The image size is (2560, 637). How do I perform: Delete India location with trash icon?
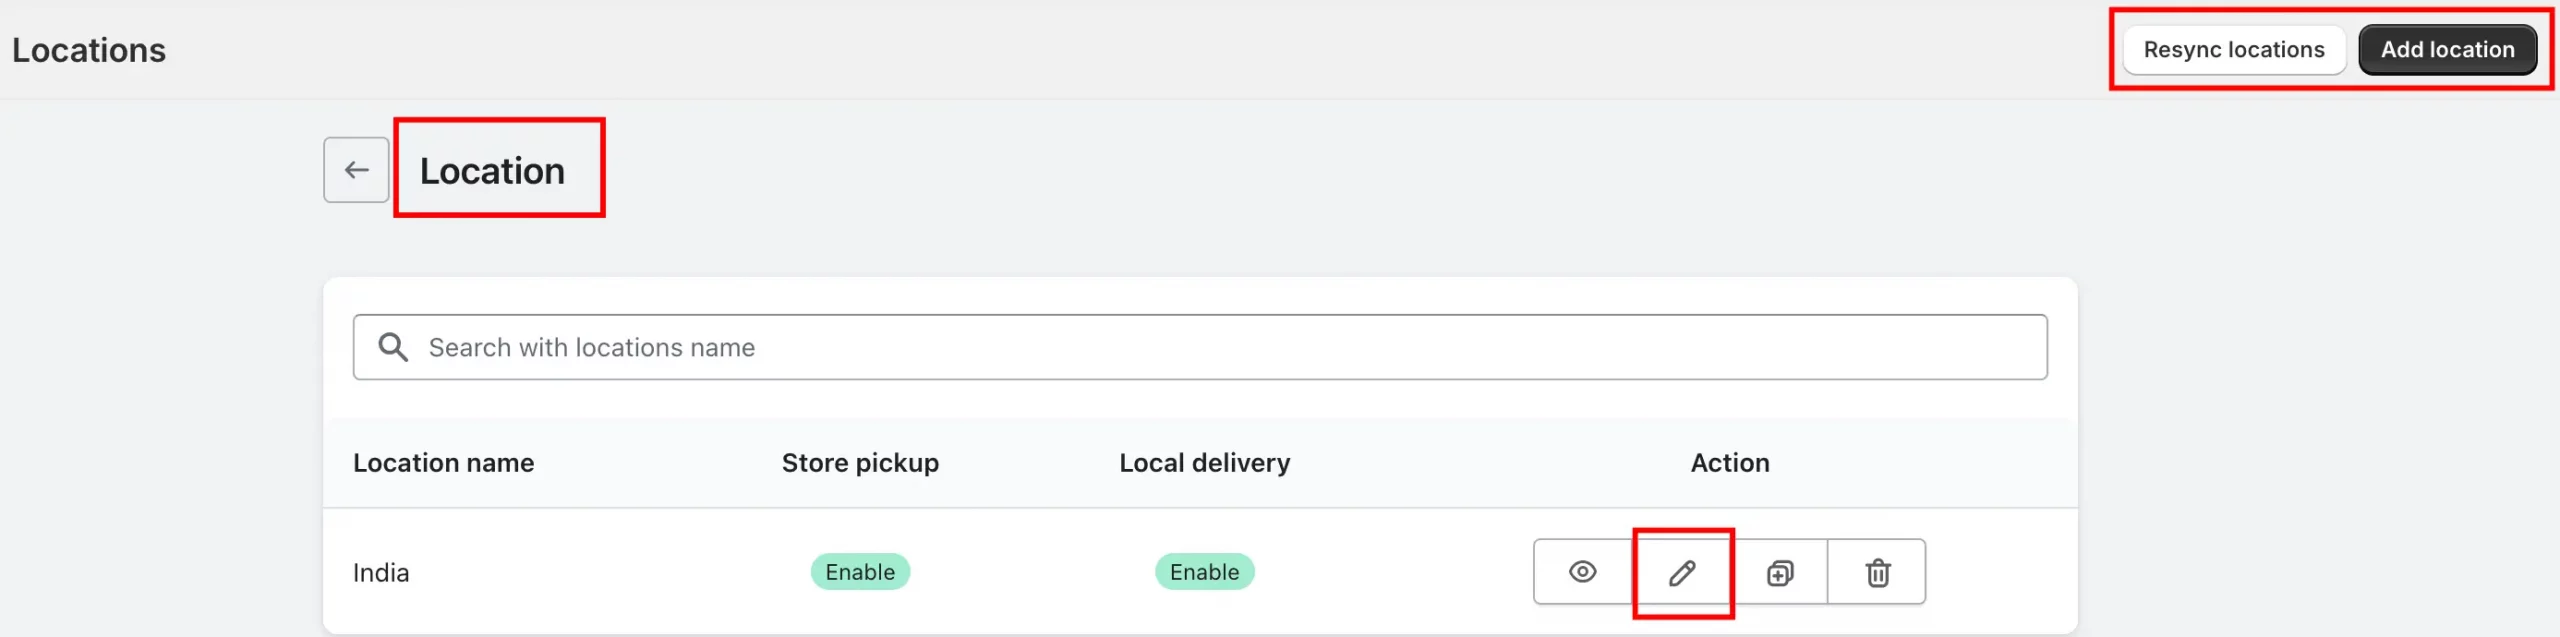point(1877,572)
